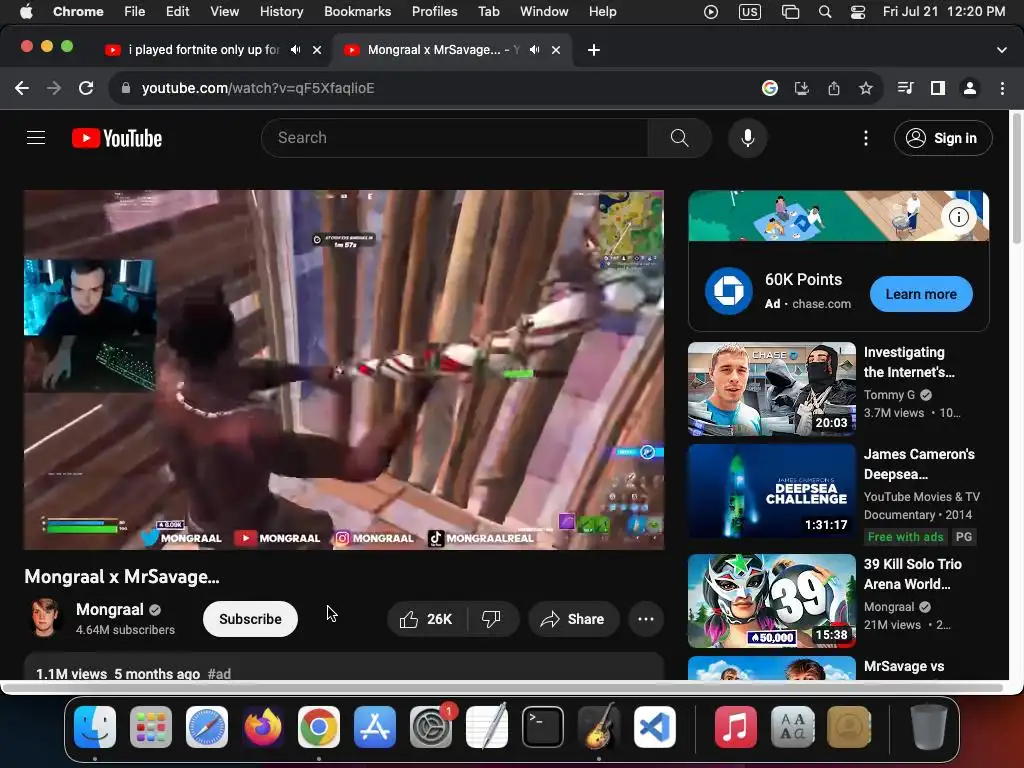Image resolution: width=1024 pixels, height=768 pixels.
Task: Open the Mongraal channel name link
Action: click(110, 609)
